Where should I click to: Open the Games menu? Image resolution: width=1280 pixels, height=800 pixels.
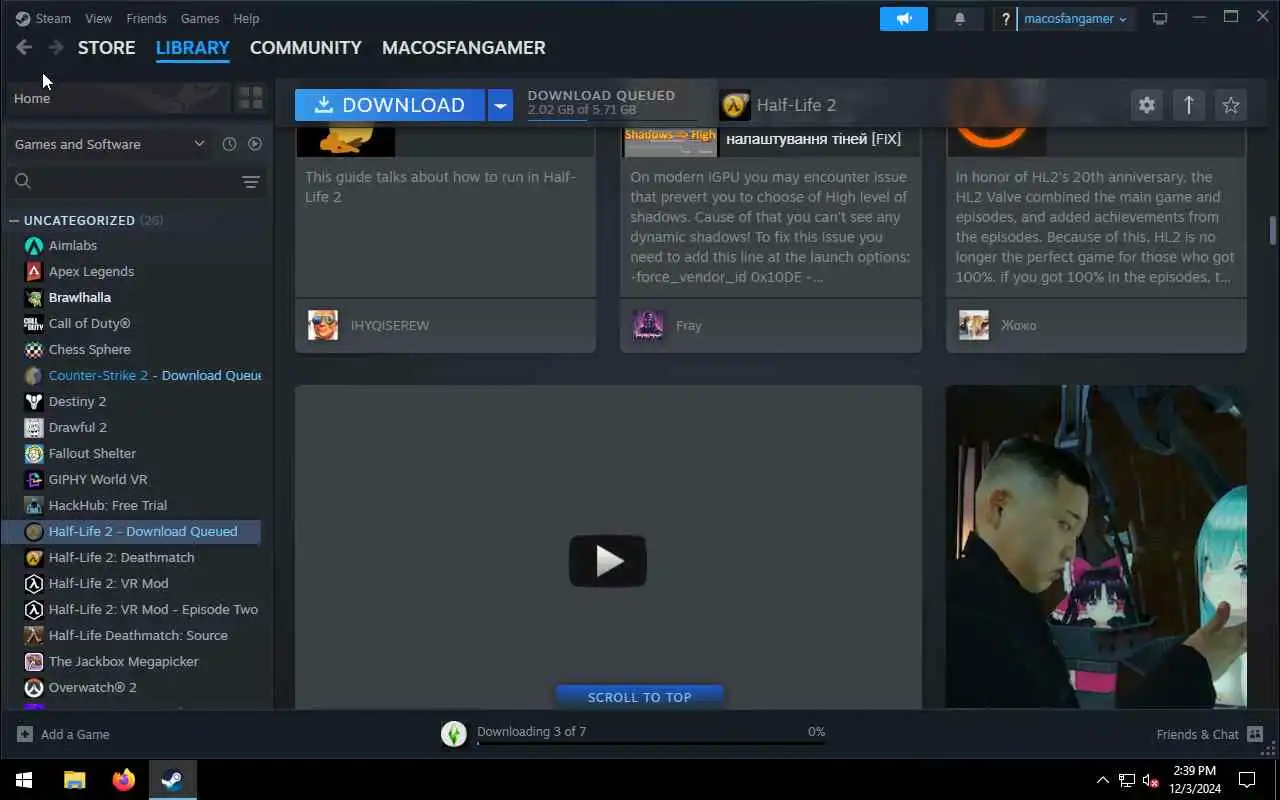[x=200, y=18]
